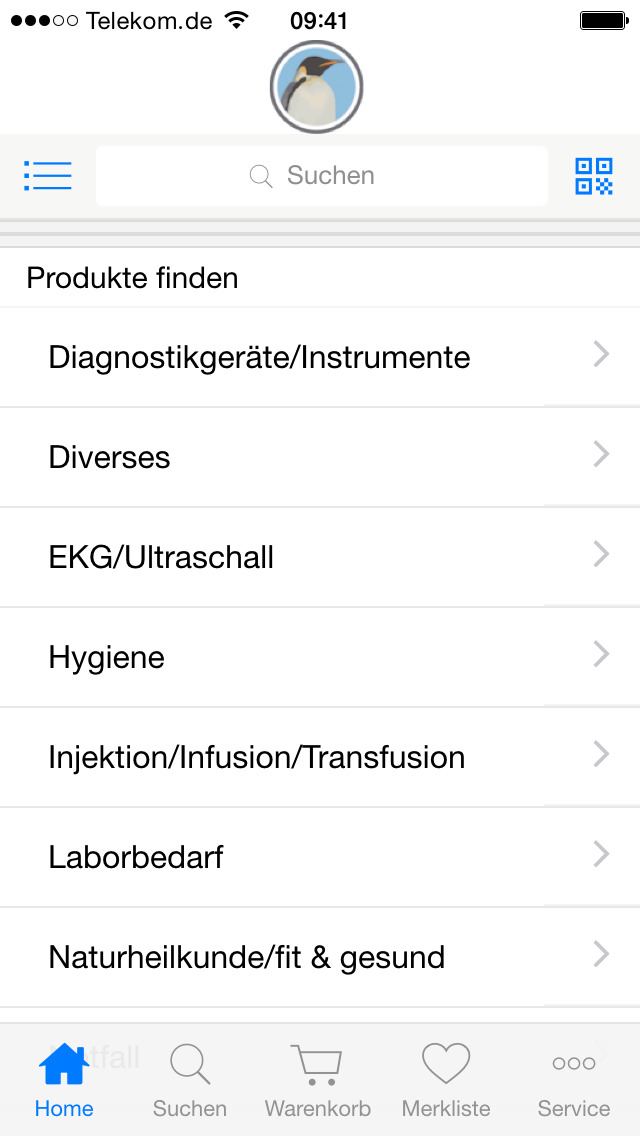The height and width of the screenshot is (1136, 640).
Task: Switch to the Suchen tab
Action: click(190, 1078)
